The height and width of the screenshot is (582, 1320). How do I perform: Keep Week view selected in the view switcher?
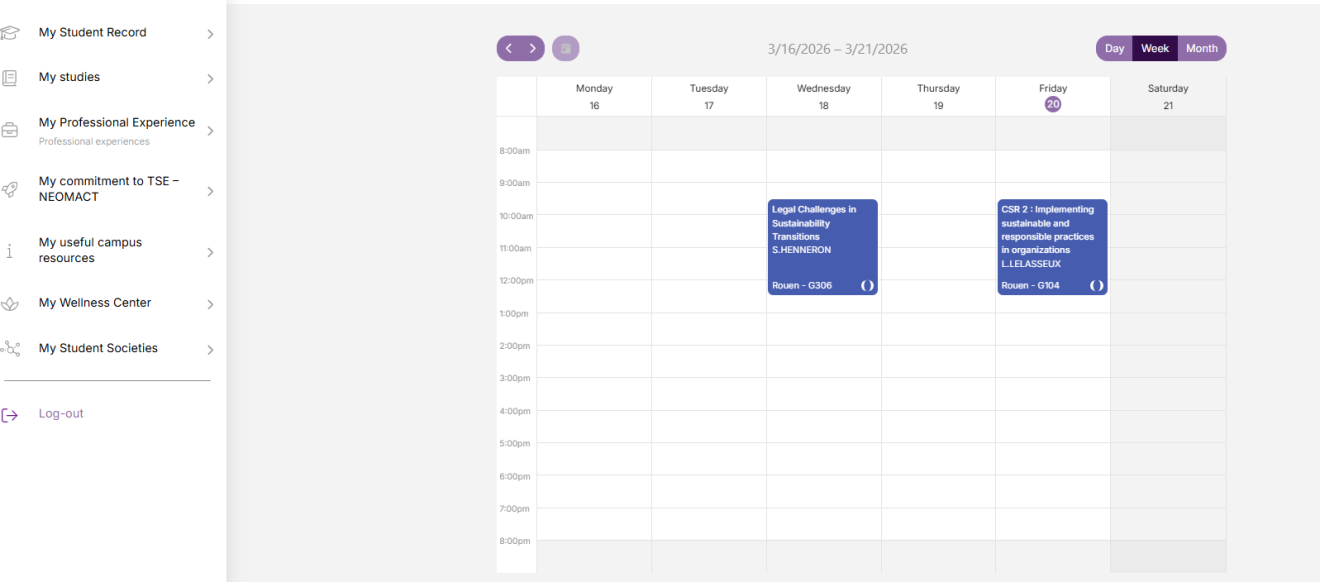coord(1155,48)
